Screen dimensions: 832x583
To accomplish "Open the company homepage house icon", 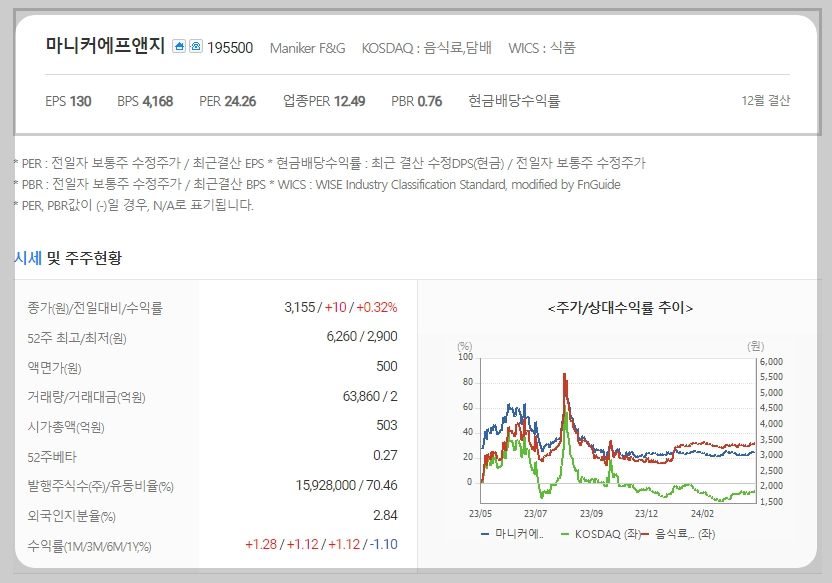I will click(x=179, y=47).
